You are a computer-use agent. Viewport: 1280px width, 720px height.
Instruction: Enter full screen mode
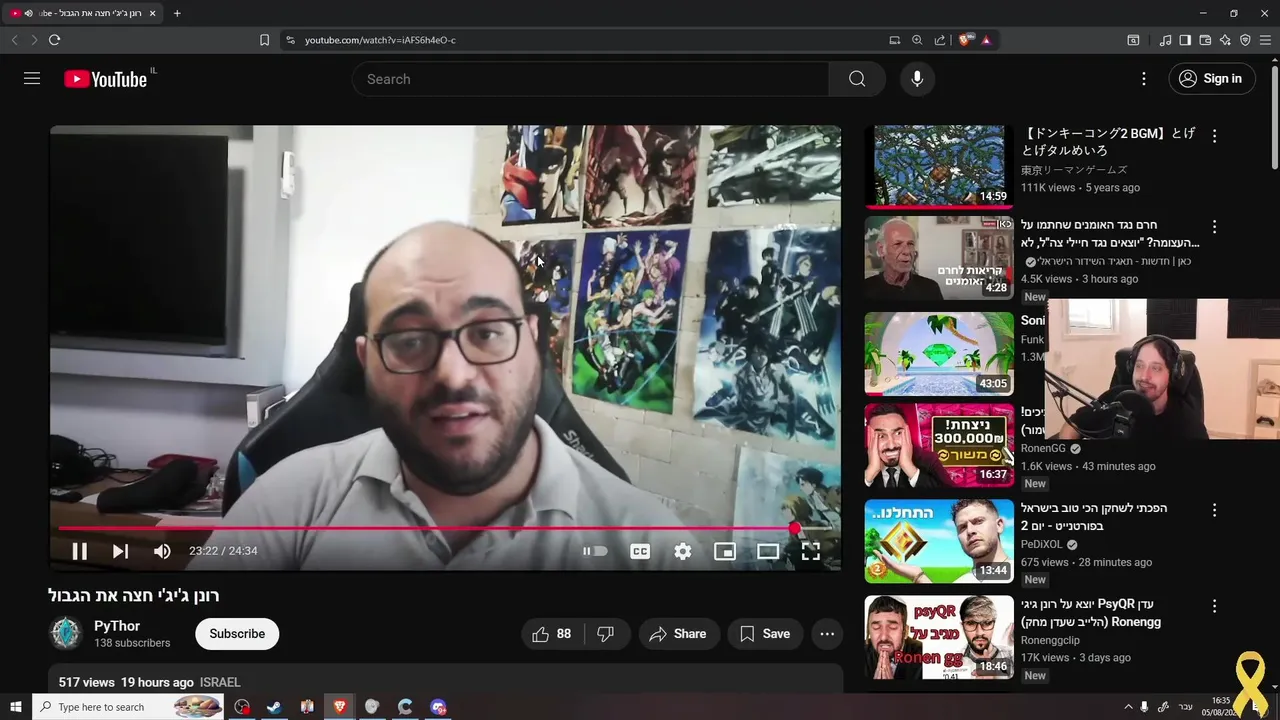coord(811,551)
